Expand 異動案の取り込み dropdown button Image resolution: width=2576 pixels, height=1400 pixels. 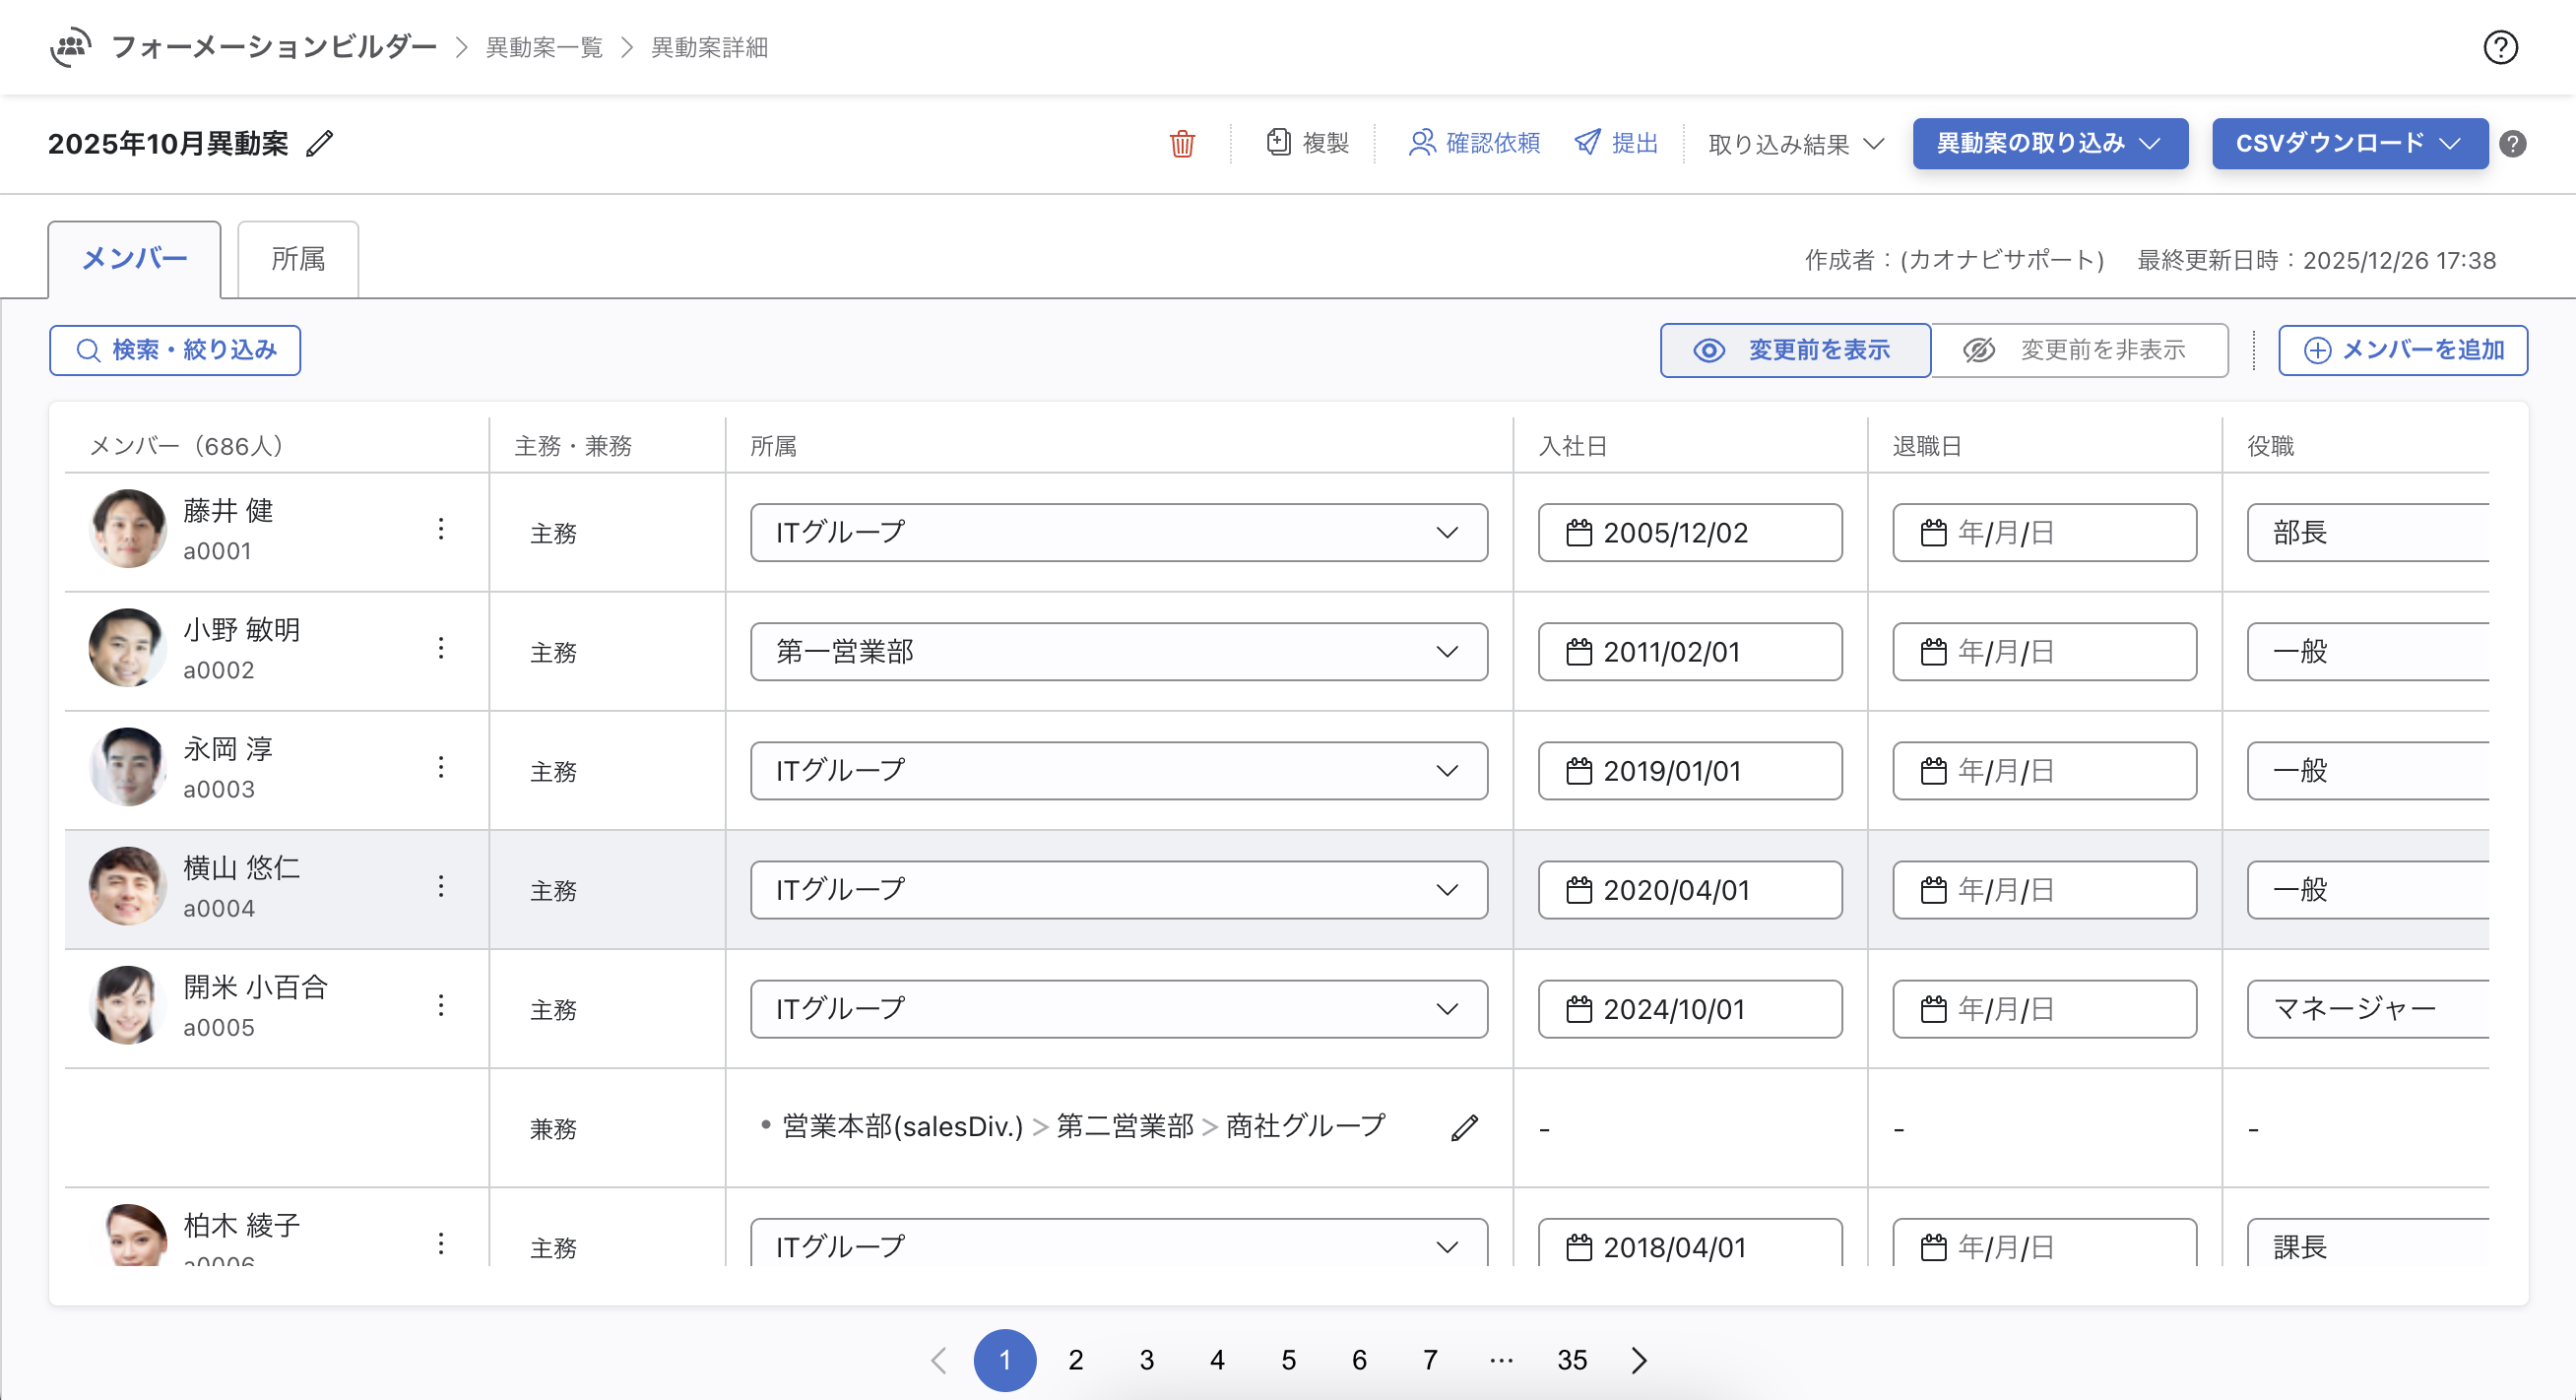pyautogui.click(x=2049, y=143)
